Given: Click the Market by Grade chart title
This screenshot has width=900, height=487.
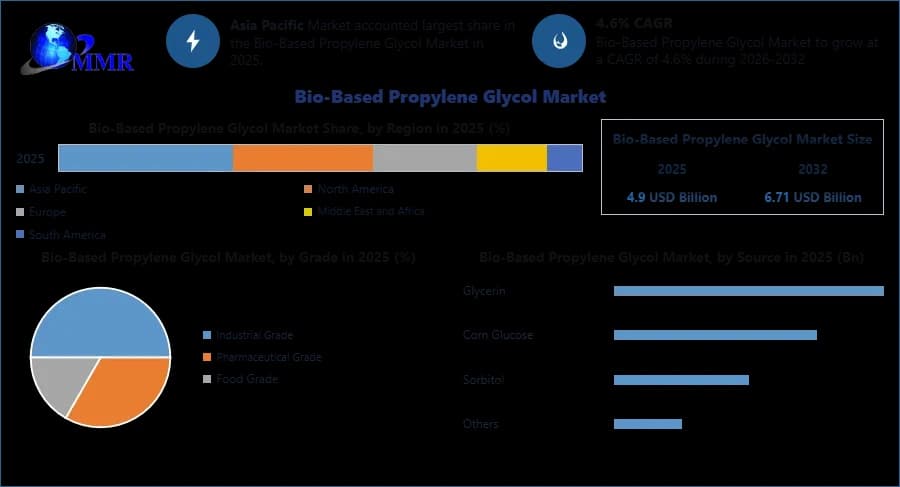Looking at the screenshot, I should 228,257.
